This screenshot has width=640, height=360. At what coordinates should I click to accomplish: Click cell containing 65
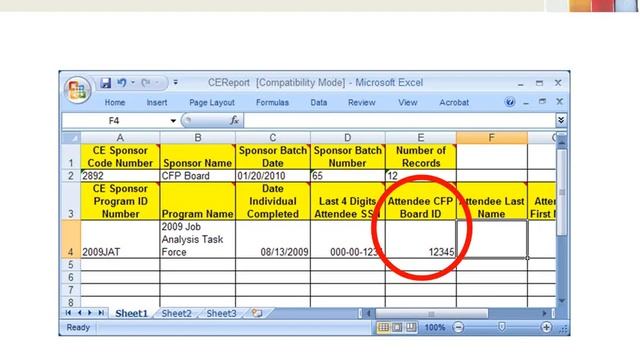pos(347,176)
